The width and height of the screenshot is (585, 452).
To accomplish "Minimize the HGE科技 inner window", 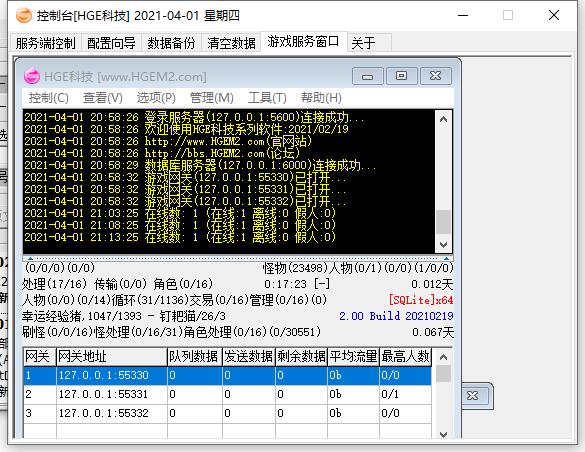I will coord(367,76).
